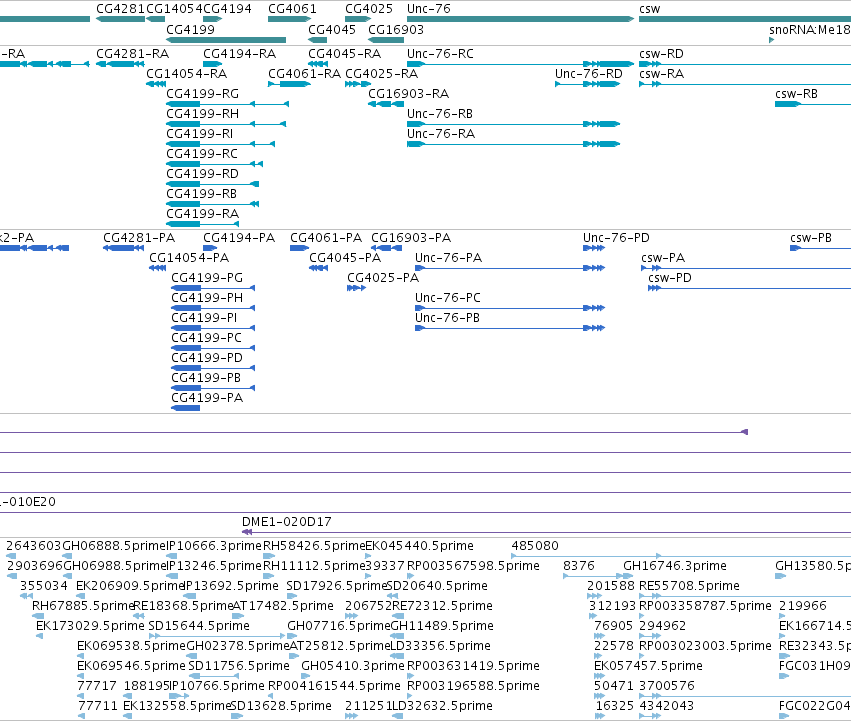
Task: Click the CG4061 gene label
Action: click(x=292, y=9)
